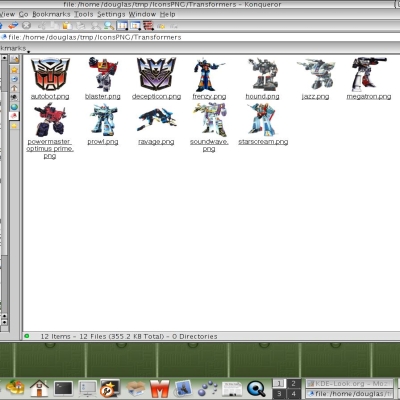Viewport: 400px width, 400px height.
Task: Select ravage.png thumbnail
Action: tap(156, 120)
